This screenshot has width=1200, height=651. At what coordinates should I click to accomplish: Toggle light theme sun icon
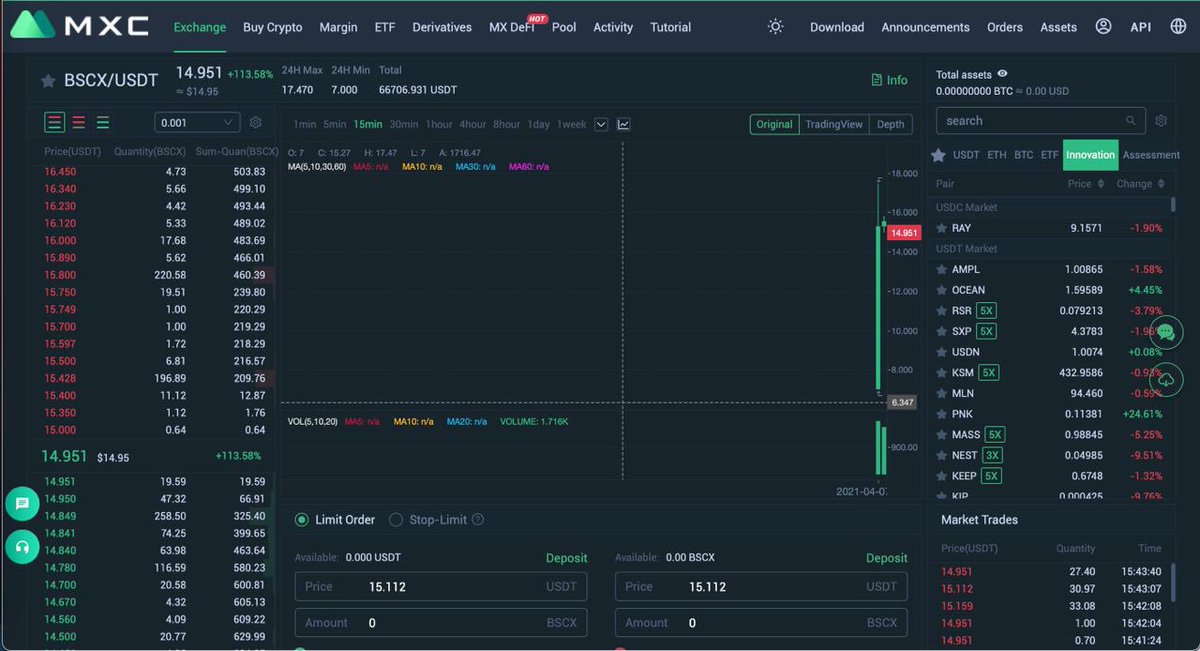coord(775,27)
